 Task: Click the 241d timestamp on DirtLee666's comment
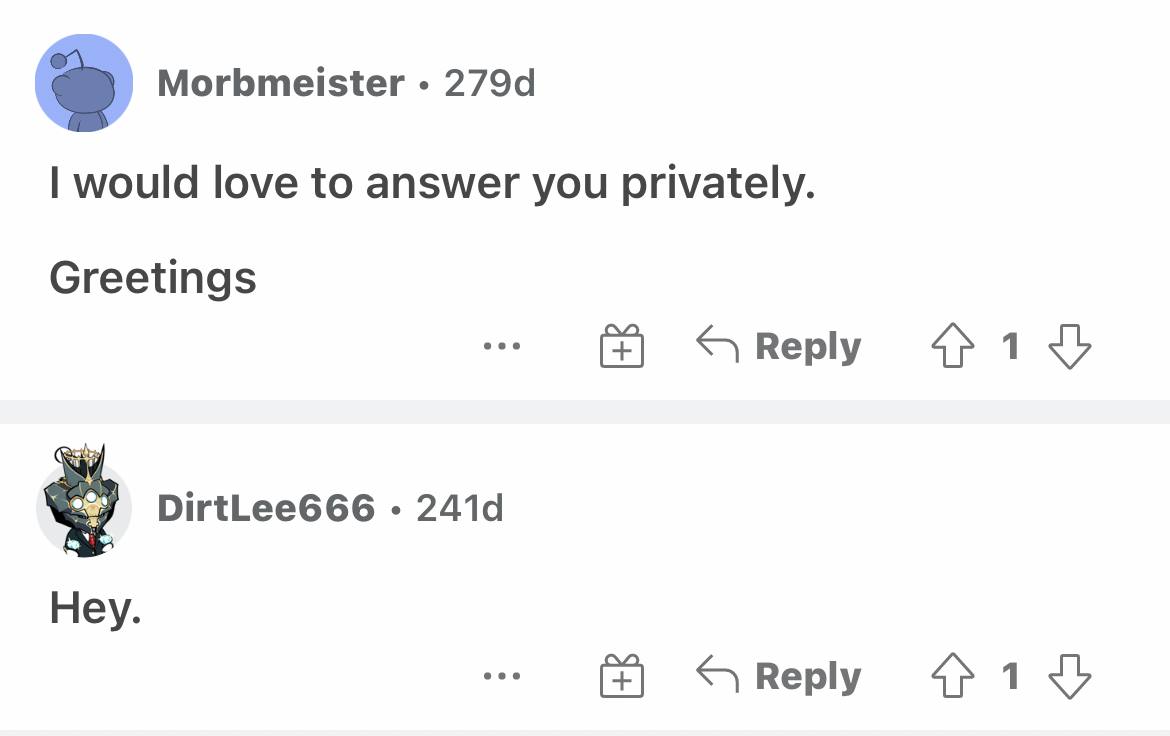[460, 509]
